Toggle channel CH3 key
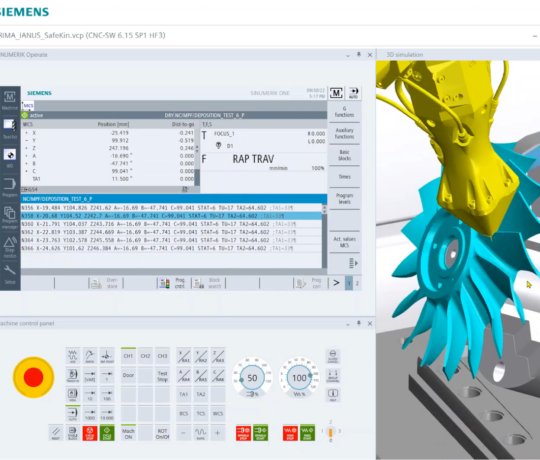The width and height of the screenshot is (540, 460). (x=163, y=356)
